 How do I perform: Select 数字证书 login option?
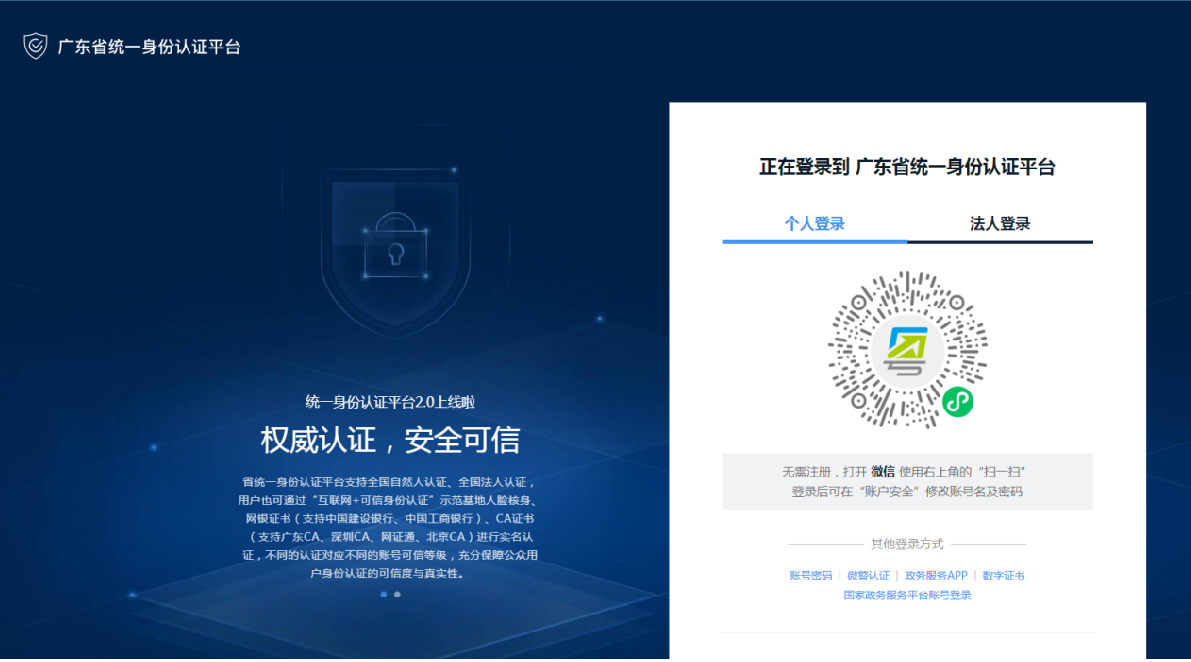1003,576
